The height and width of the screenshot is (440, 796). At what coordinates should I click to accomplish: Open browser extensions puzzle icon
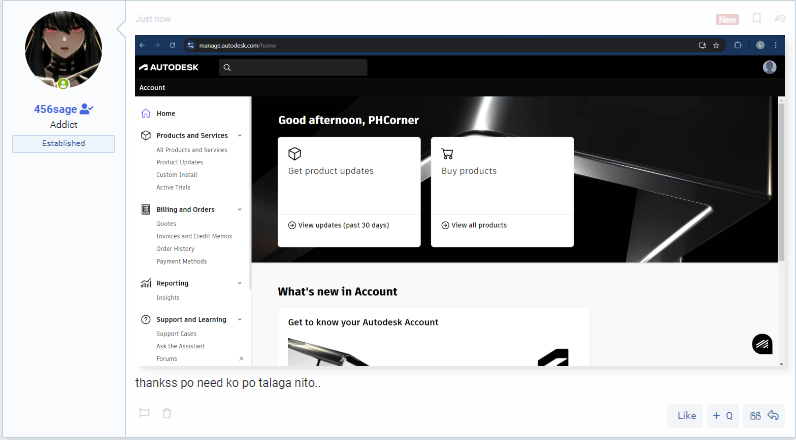pos(738,45)
